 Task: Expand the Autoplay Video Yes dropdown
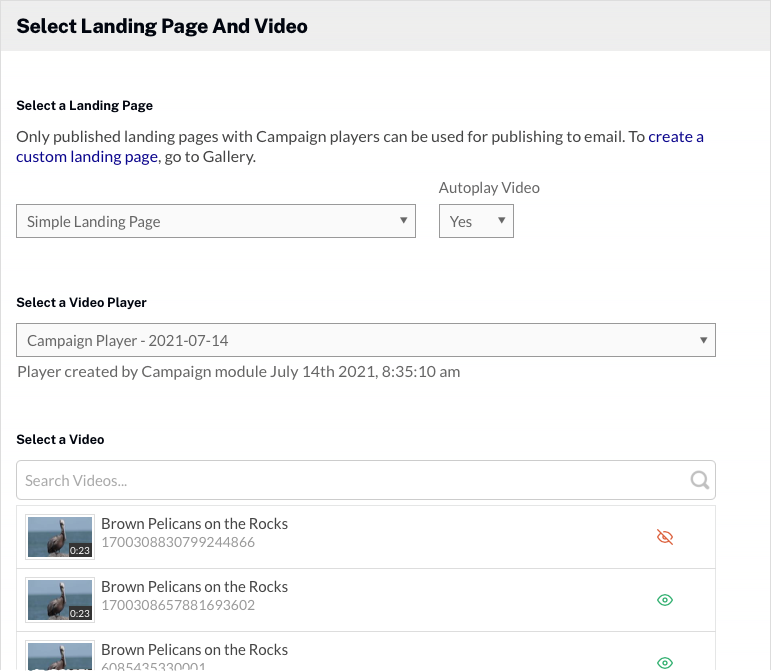[x=476, y=221]
